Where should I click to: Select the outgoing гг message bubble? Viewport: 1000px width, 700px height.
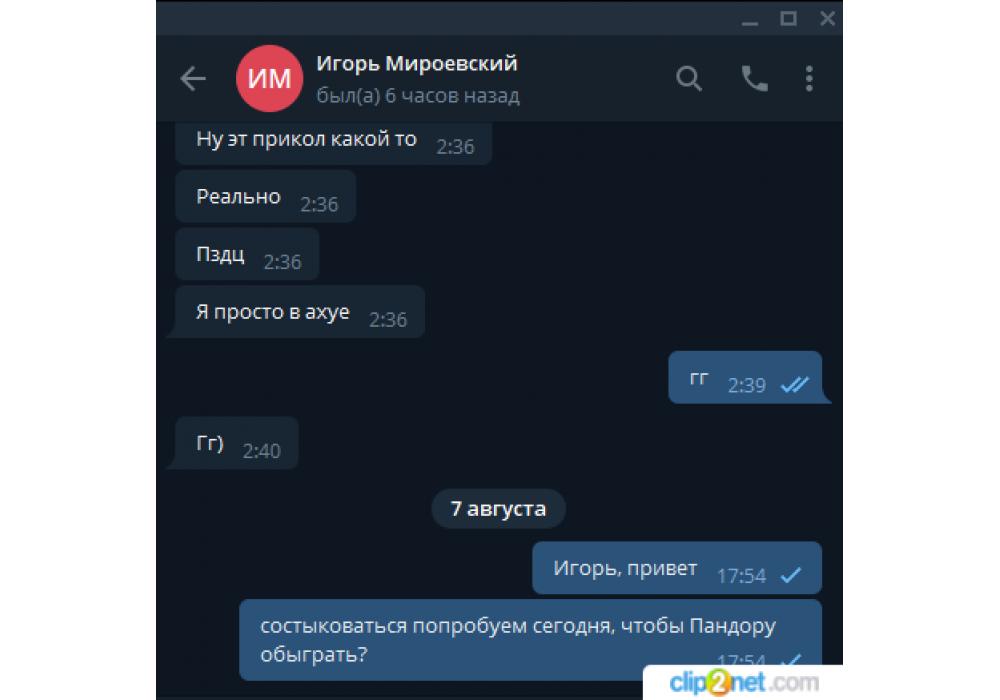[x=745, y=377]
